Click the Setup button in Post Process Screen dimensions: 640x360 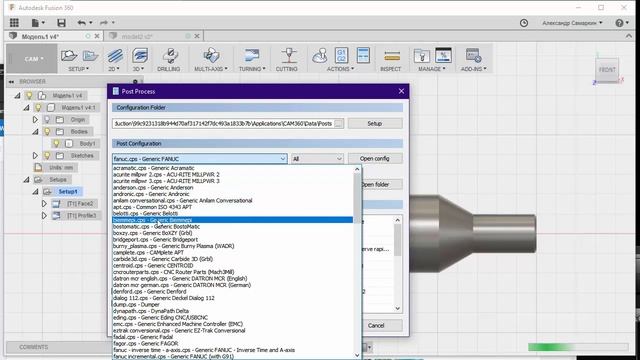click(x=375, y=124)
